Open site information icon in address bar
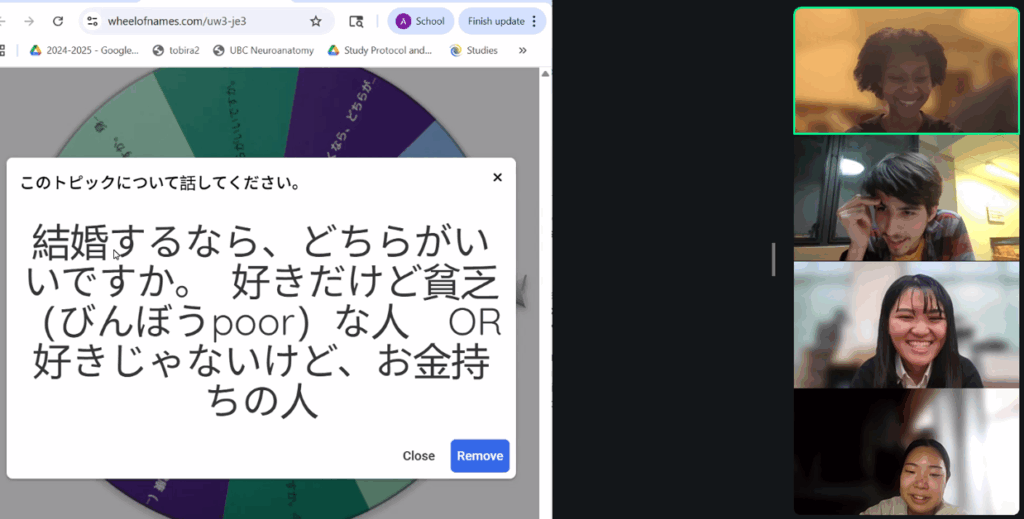 pos(93,21)
